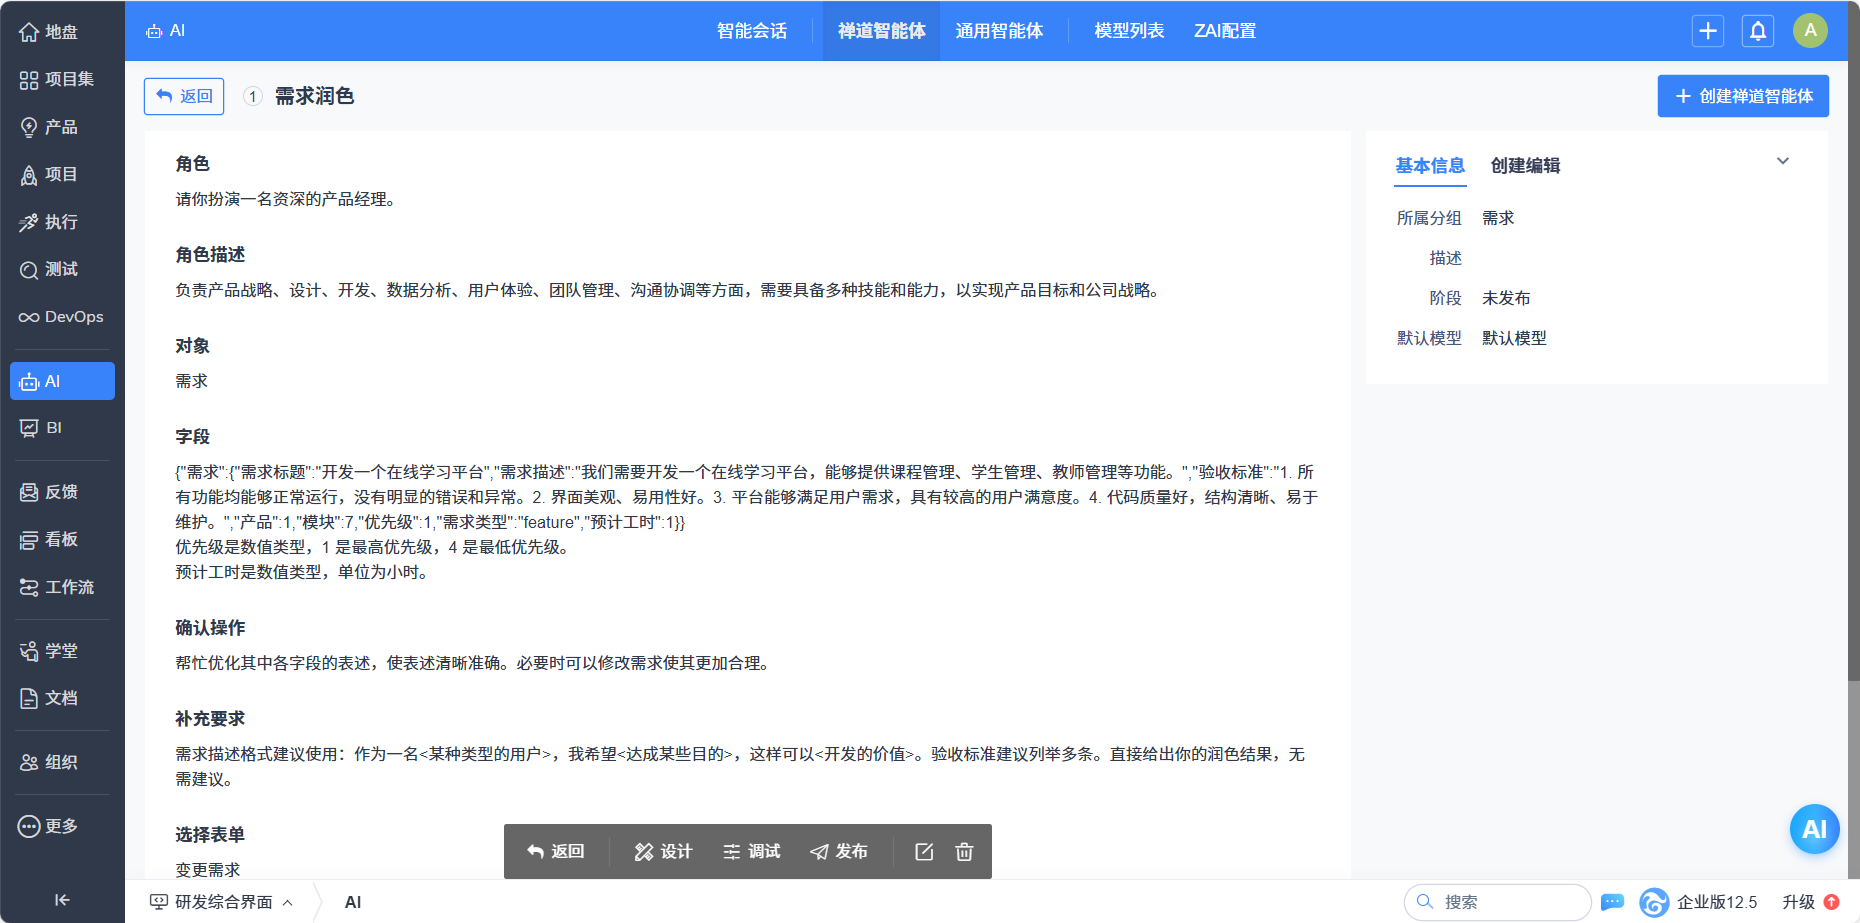The image size is (1860, 923).
Task: Click 调试 in the floating toolbar
Action: pos(752,851)
